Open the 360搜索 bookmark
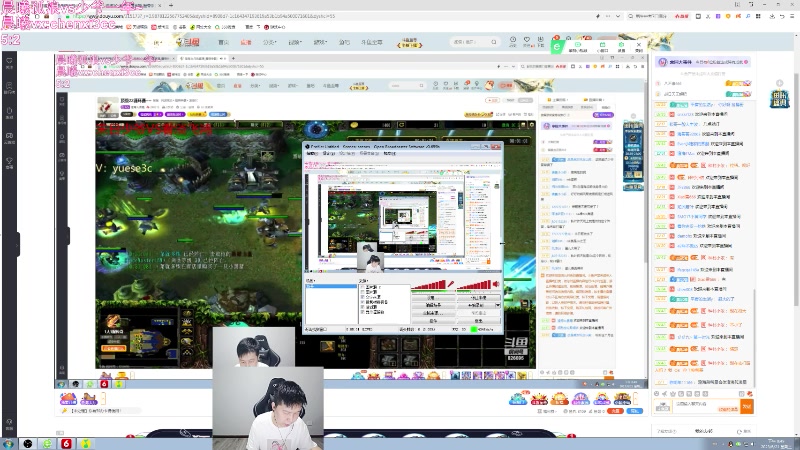Image resolution: width=800 pixels, height=450 pixels. click(226, 27)
